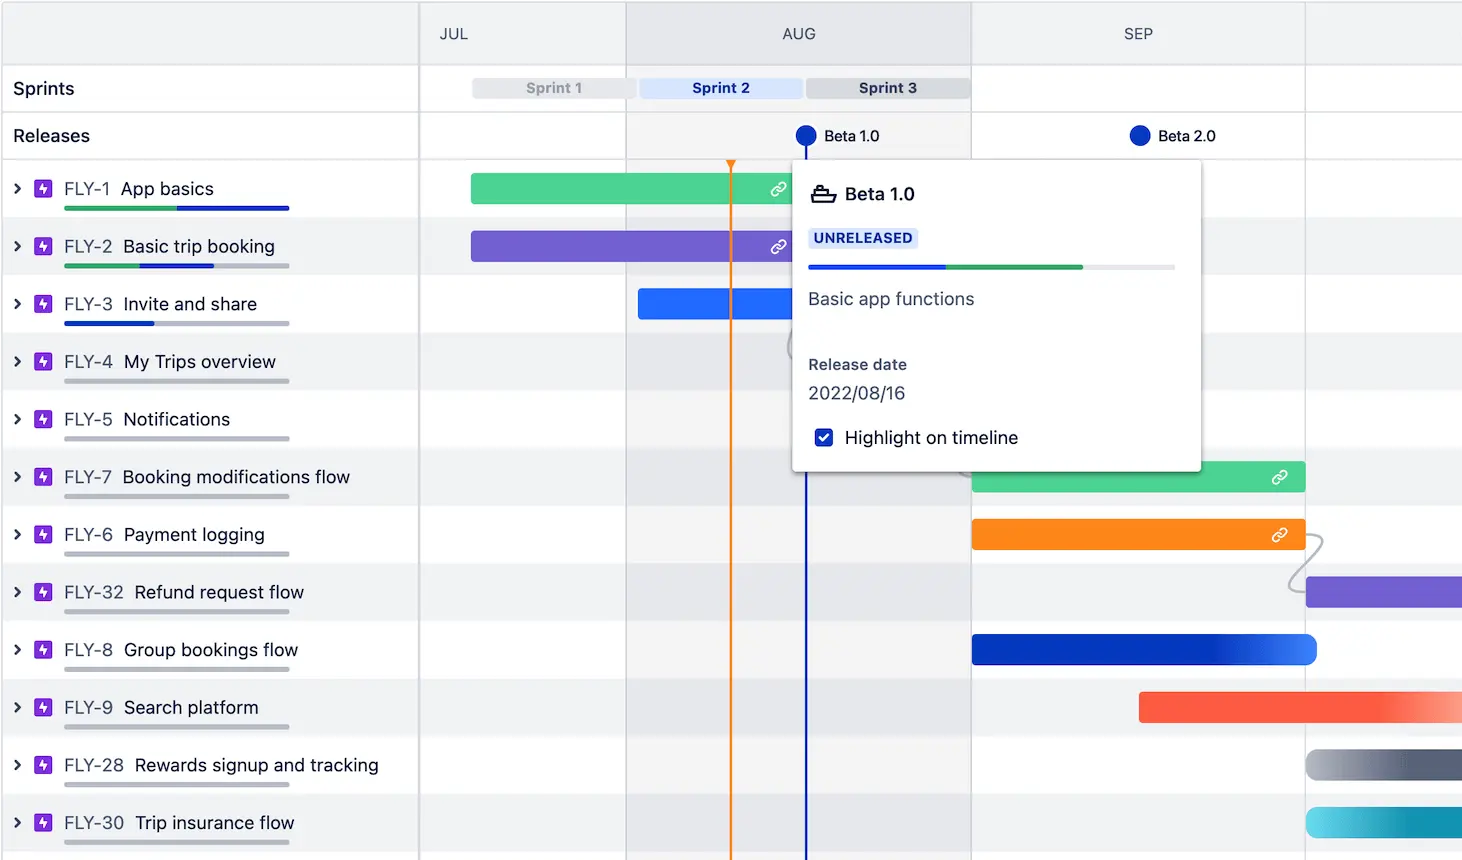This screenshot has width=1462, height=860.
Task: Uncheck Highlight on timeline checkbox
Action: [x=824, y=437]
